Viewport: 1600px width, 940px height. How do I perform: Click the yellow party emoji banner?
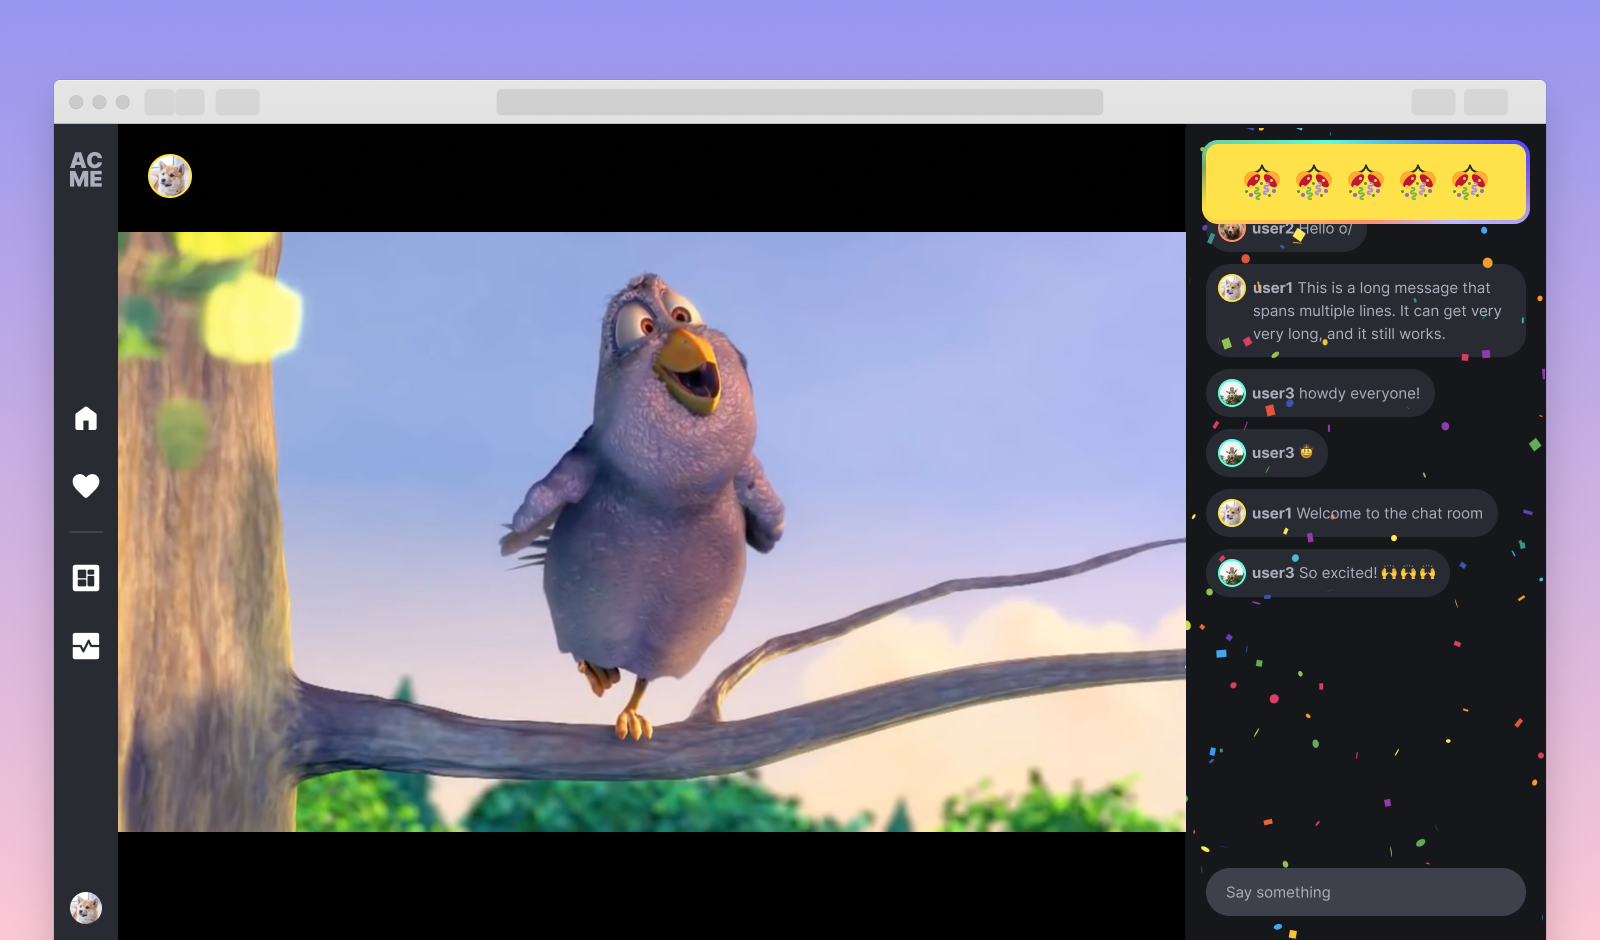click(1366, 182)
